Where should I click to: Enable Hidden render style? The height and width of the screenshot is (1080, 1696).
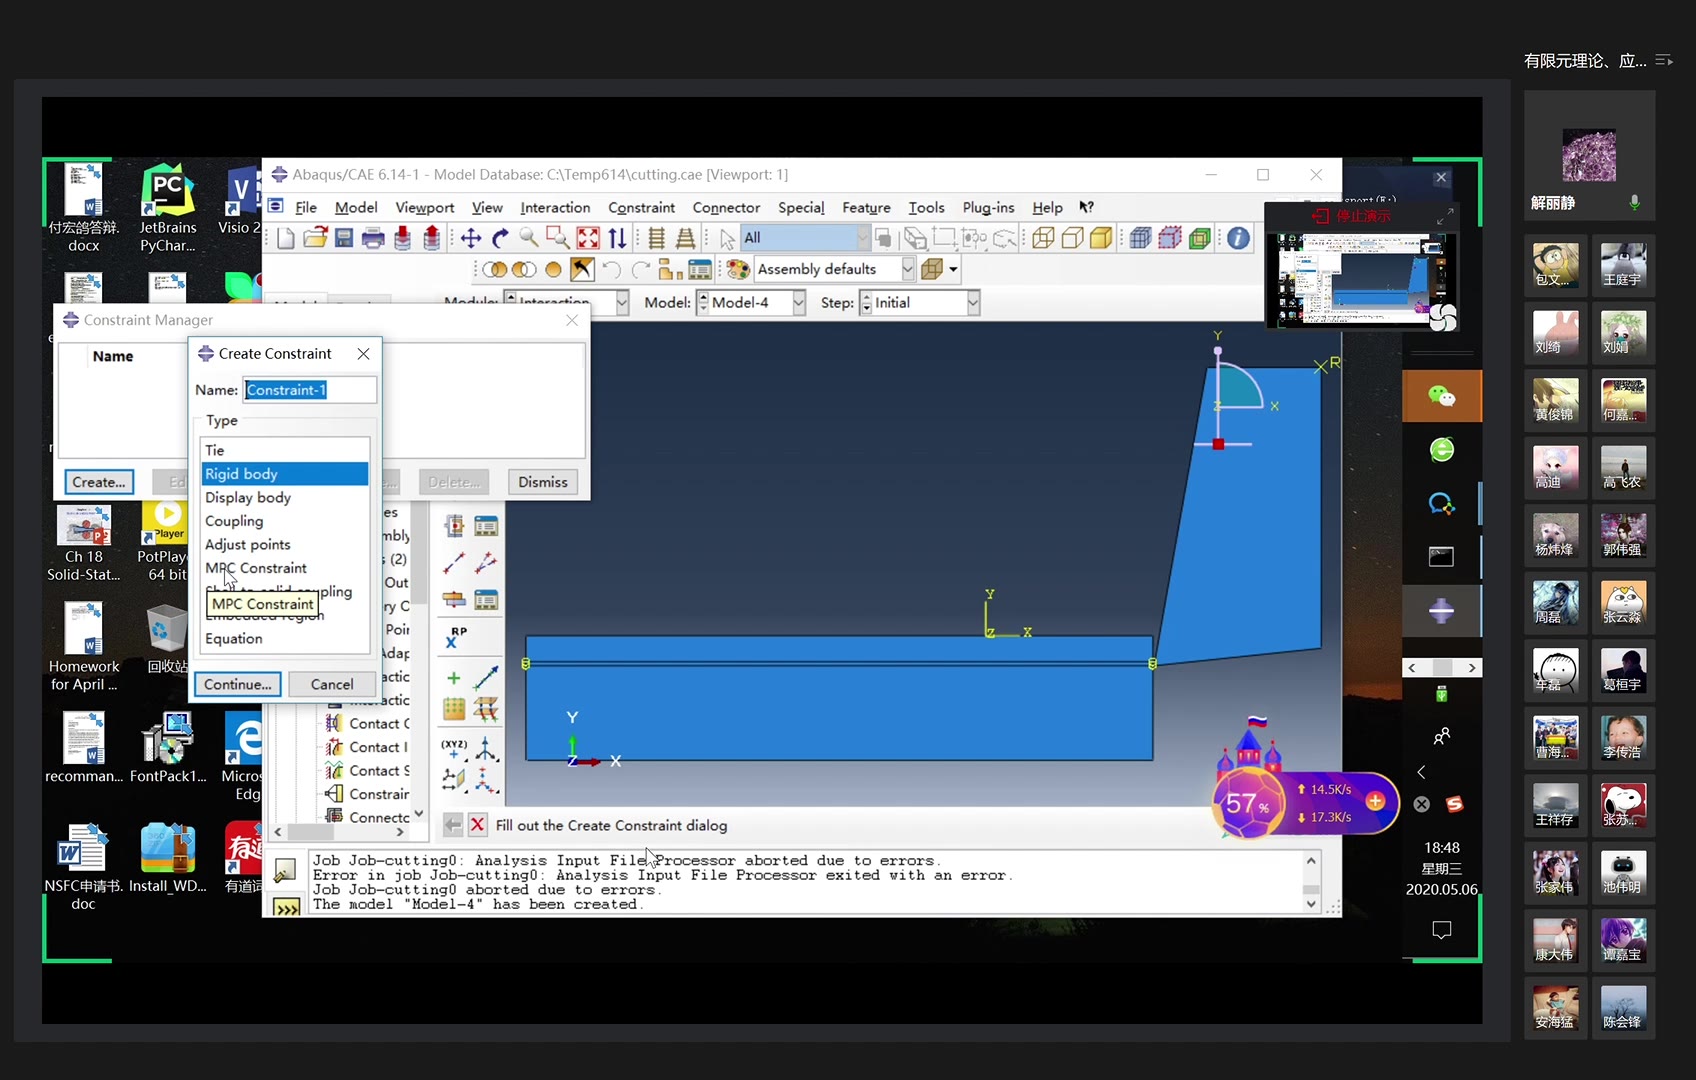[1072, 238]
